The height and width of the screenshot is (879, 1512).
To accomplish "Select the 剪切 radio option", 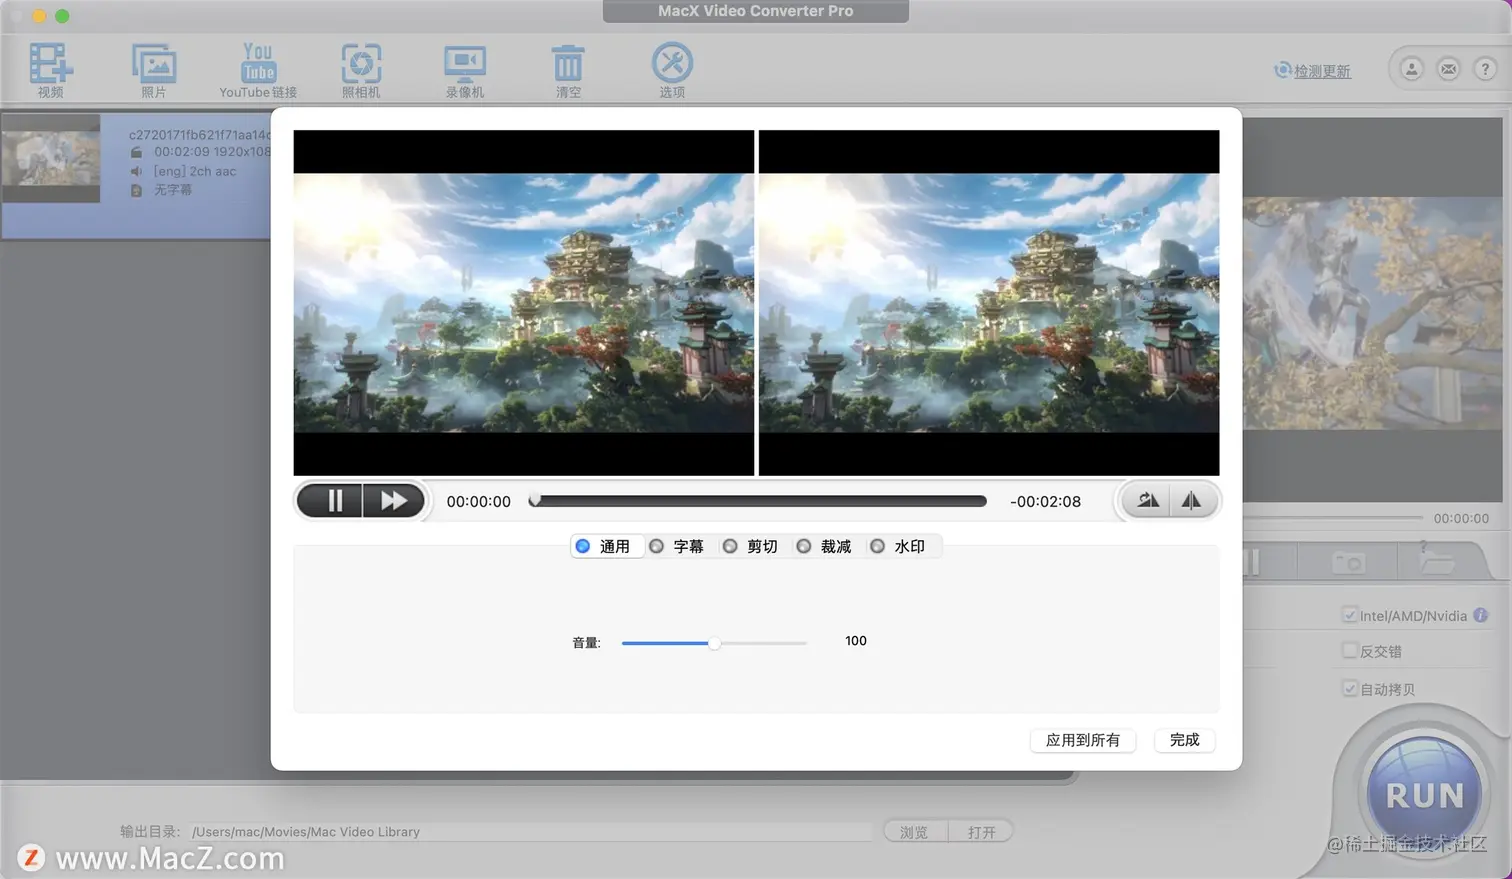I will [730, 546].
